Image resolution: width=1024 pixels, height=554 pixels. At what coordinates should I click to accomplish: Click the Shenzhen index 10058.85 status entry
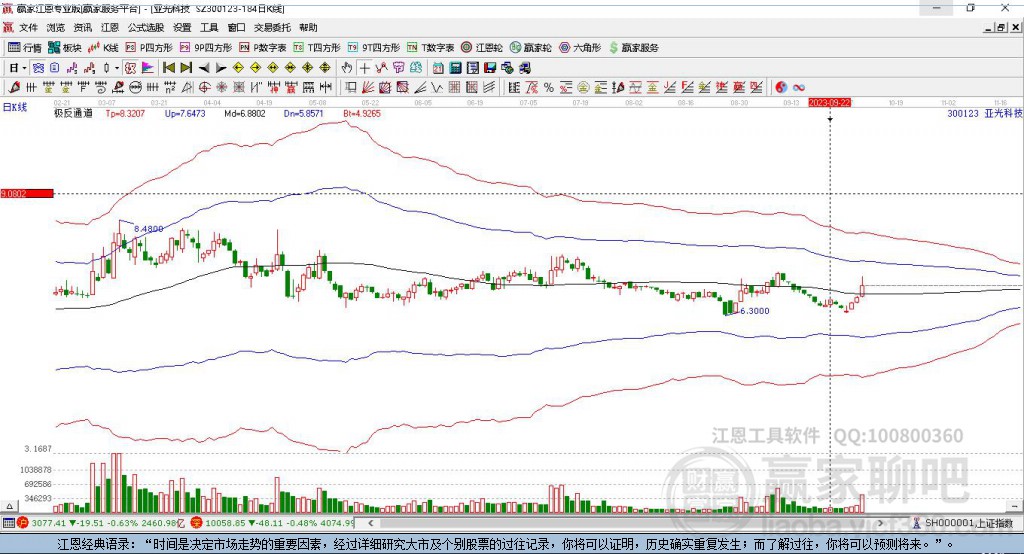click(x=272, y=523)
